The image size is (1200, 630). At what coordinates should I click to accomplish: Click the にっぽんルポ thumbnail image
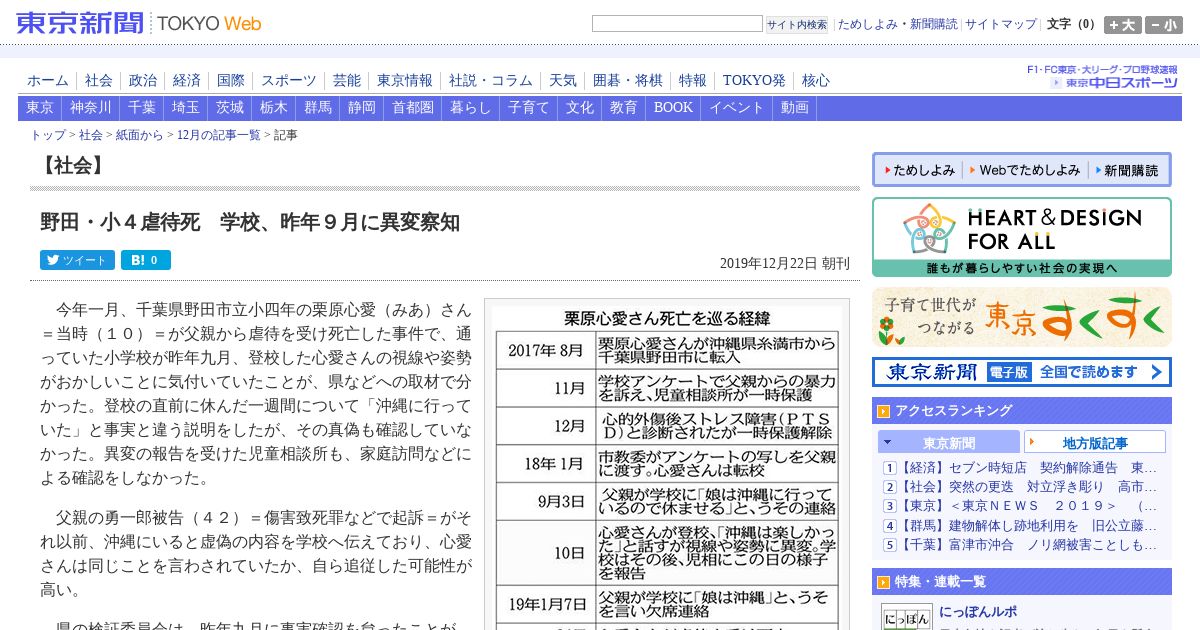pos(906,616)
